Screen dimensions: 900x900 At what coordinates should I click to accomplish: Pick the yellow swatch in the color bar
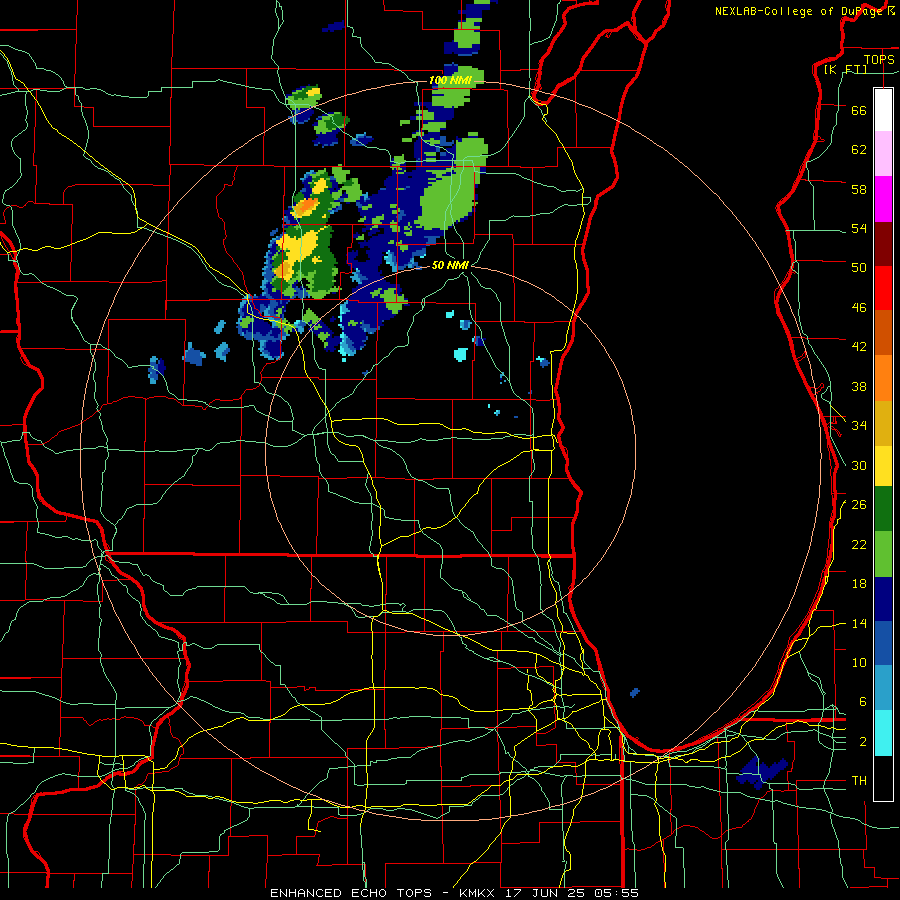tap(883, 466)
